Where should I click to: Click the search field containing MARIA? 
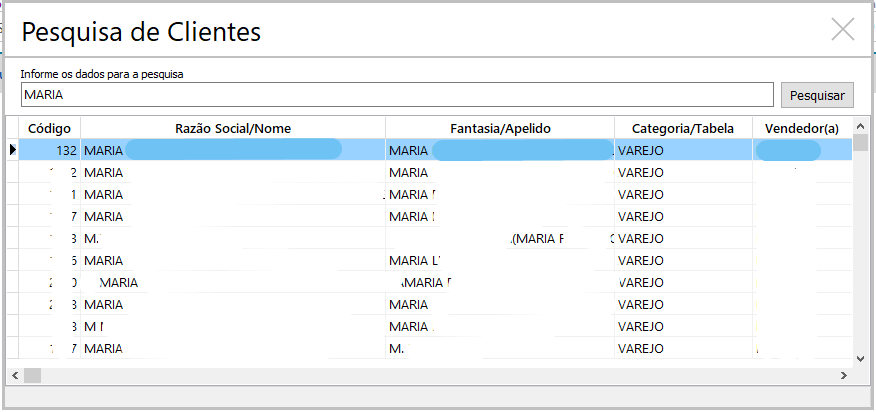pos(397,95)
